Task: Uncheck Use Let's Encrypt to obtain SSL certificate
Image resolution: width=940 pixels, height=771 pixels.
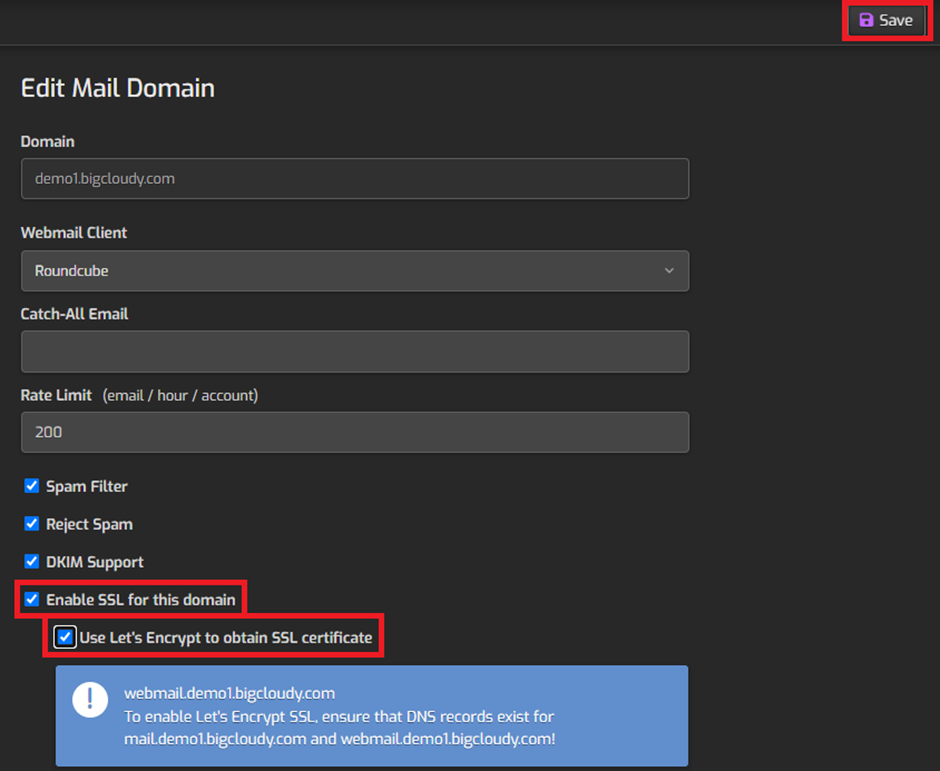Action: click(64, 636)
